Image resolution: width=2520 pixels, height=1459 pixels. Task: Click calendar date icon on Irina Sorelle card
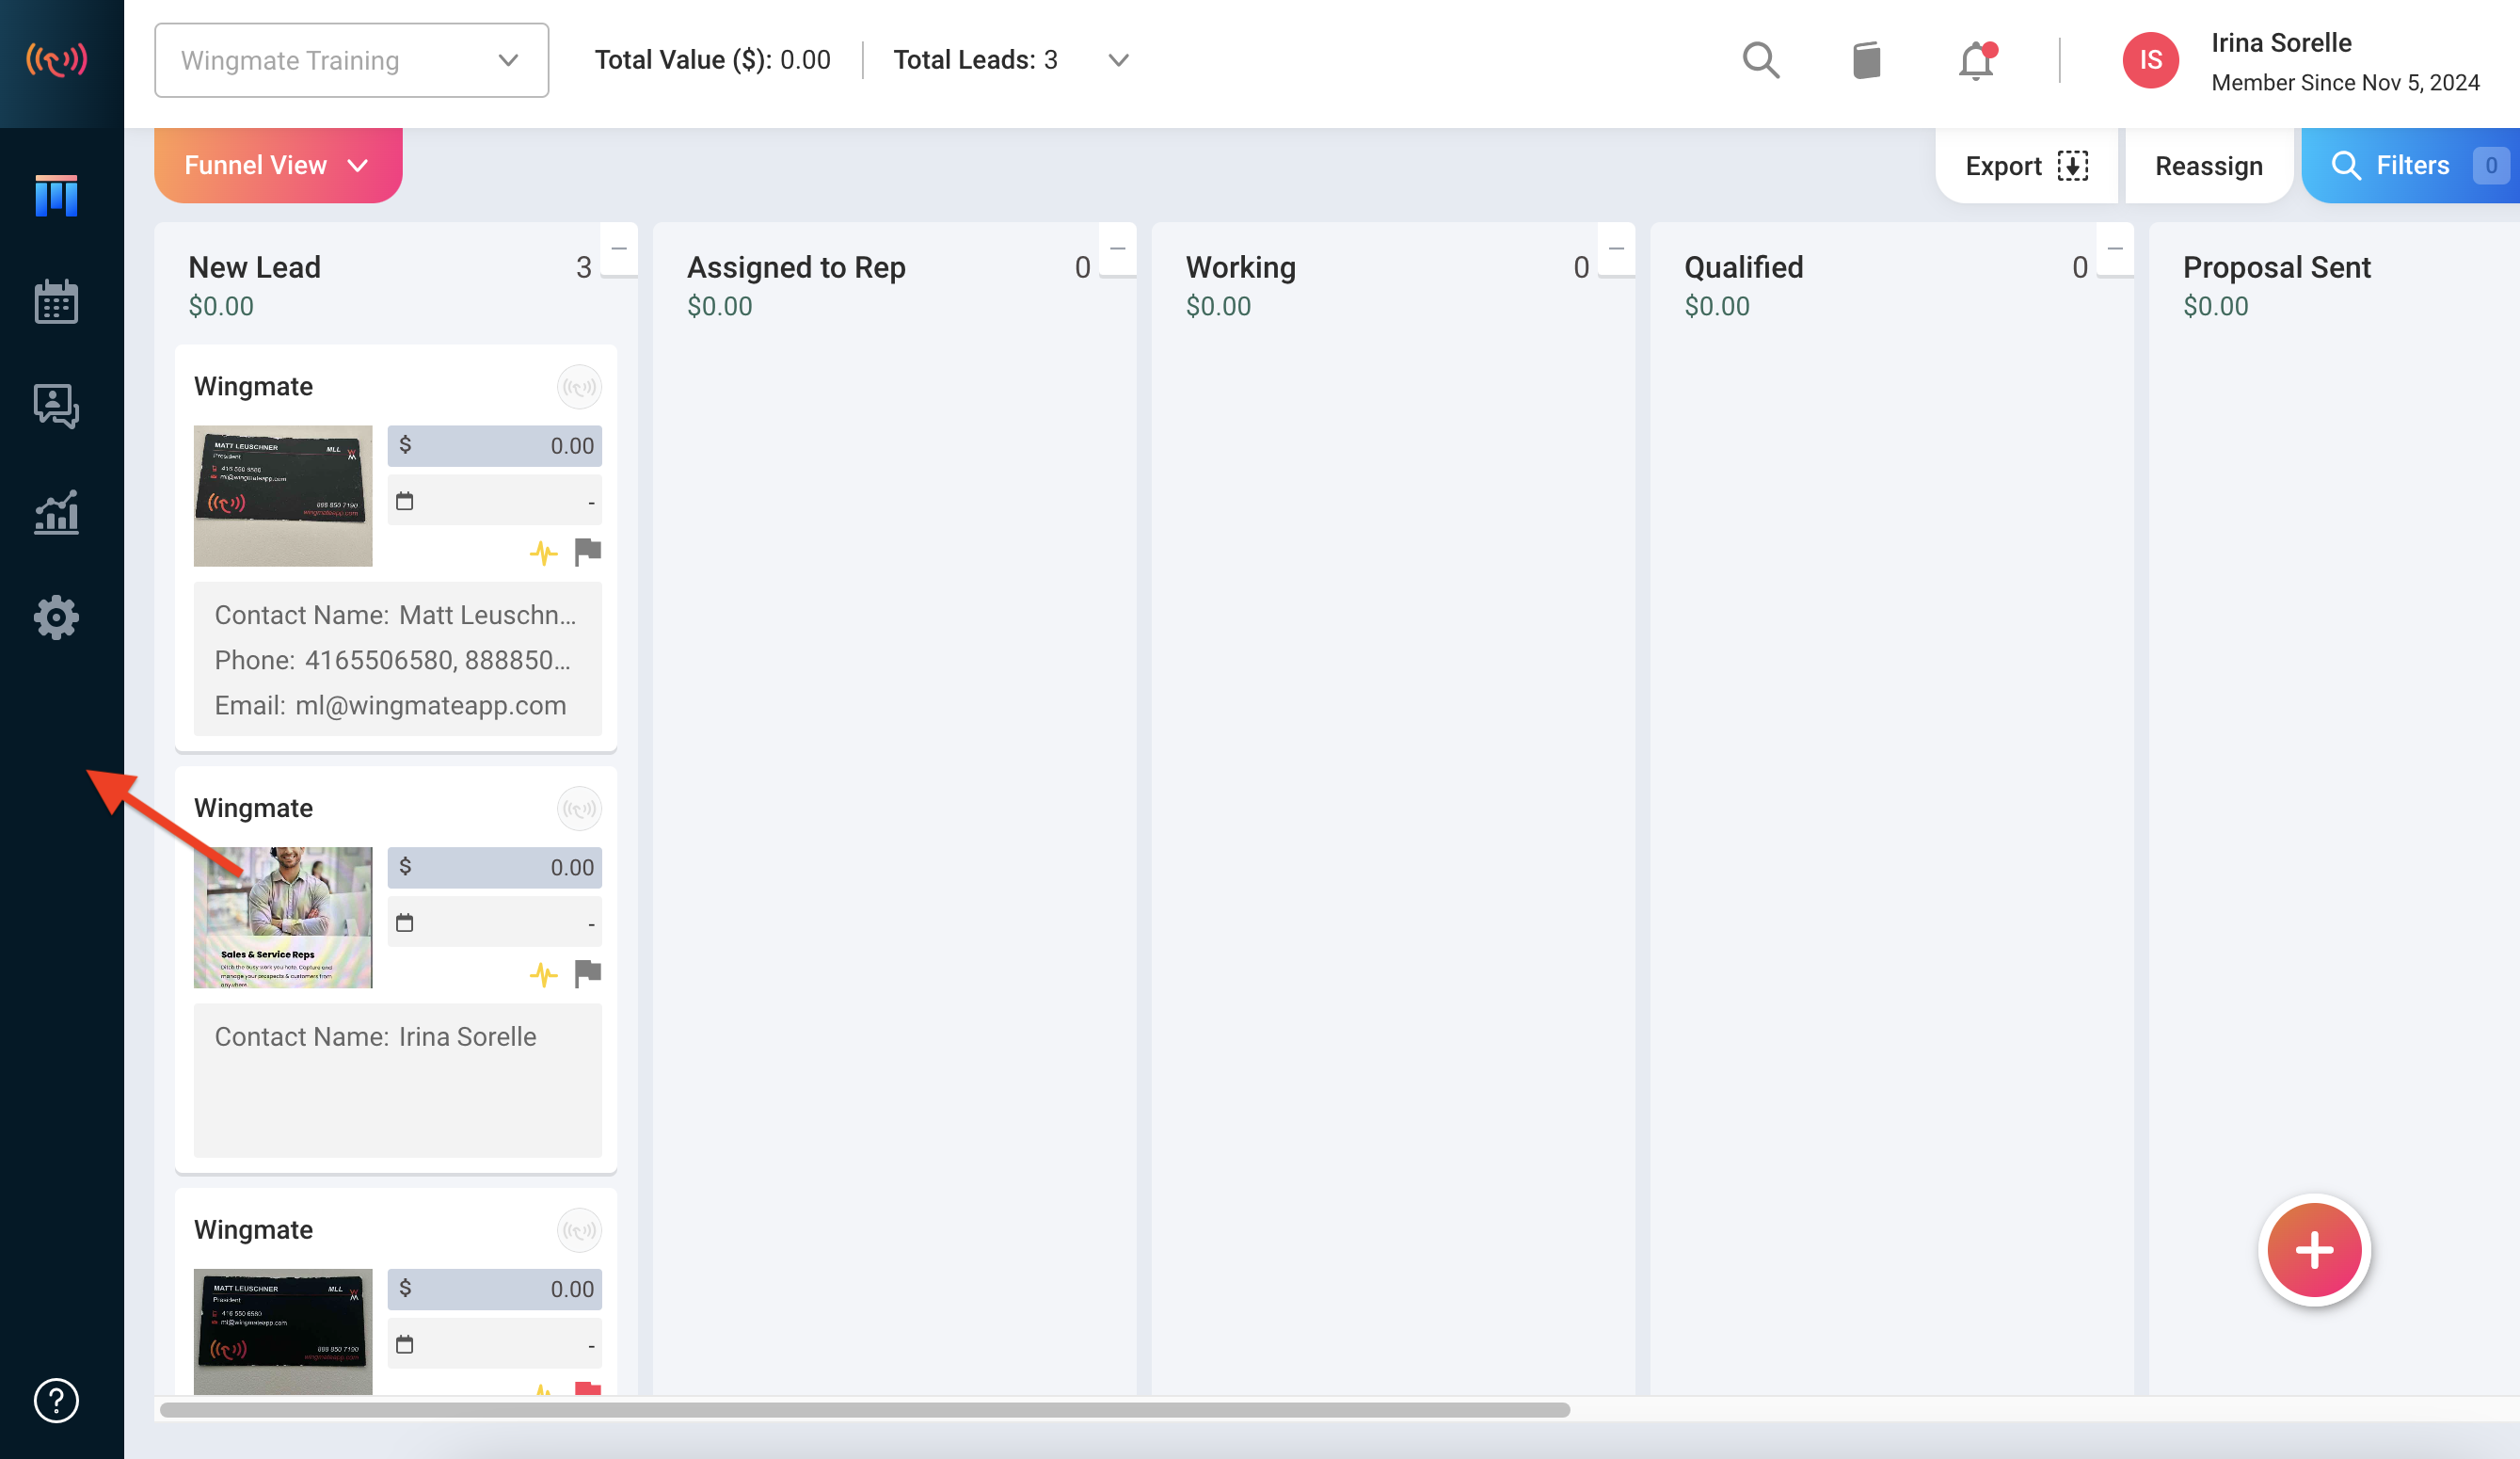pos(404,923)
